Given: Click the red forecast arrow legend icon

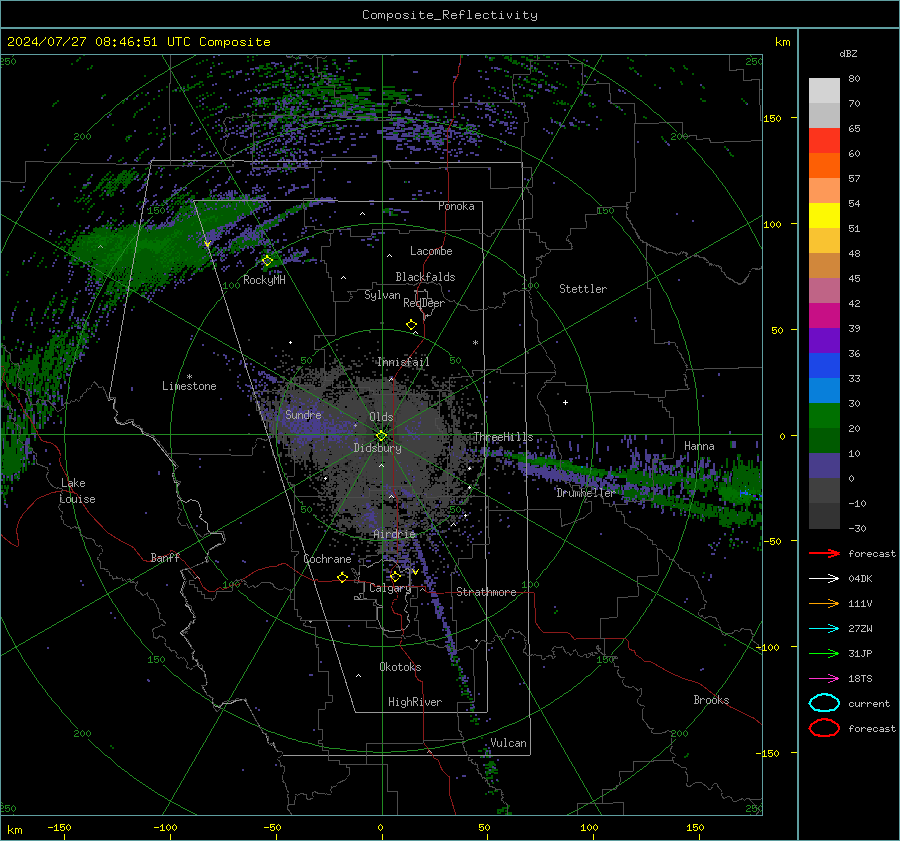Looking at the screenshot, I should click(x=824, y=553).
